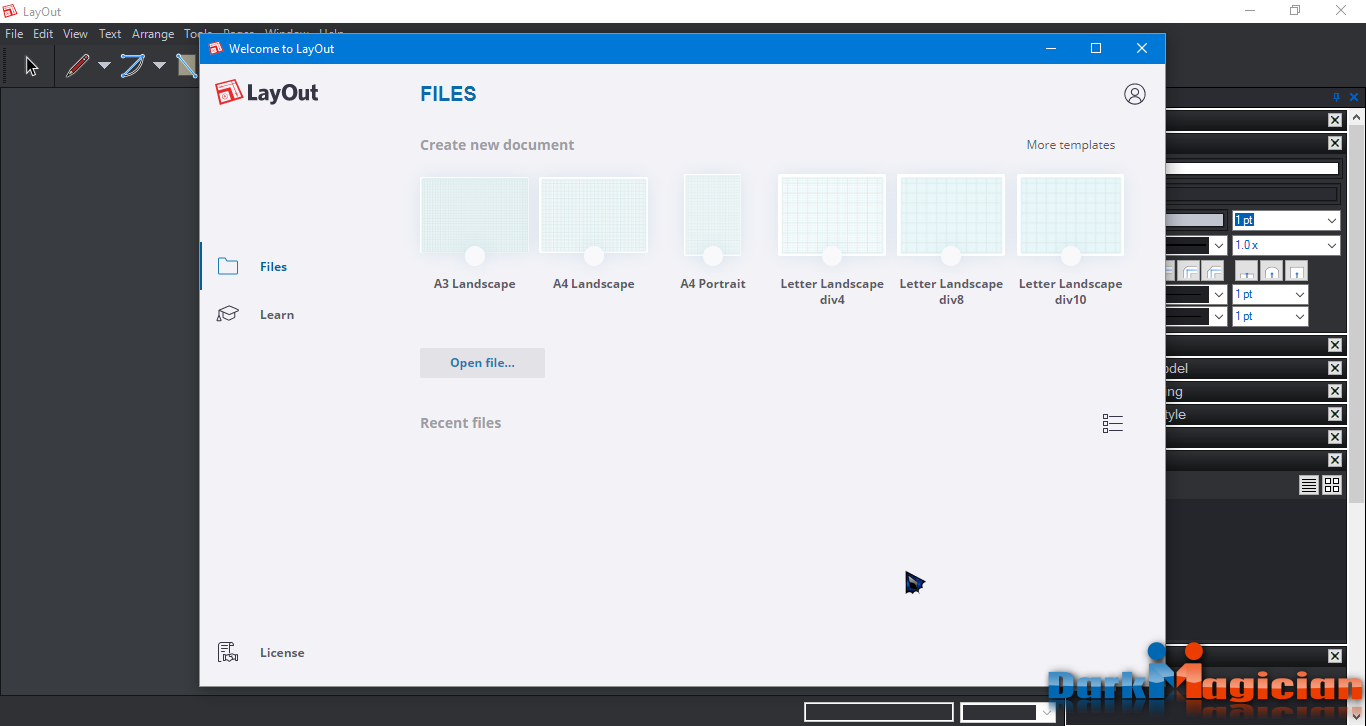Click the More templates link
The image size is (1366, 726).
(1071, 145)
